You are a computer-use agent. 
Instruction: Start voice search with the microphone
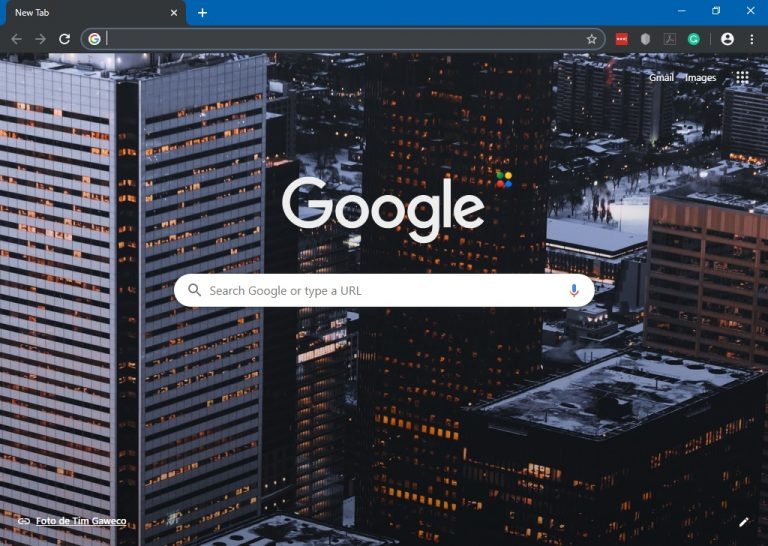[x=574, y=290]
